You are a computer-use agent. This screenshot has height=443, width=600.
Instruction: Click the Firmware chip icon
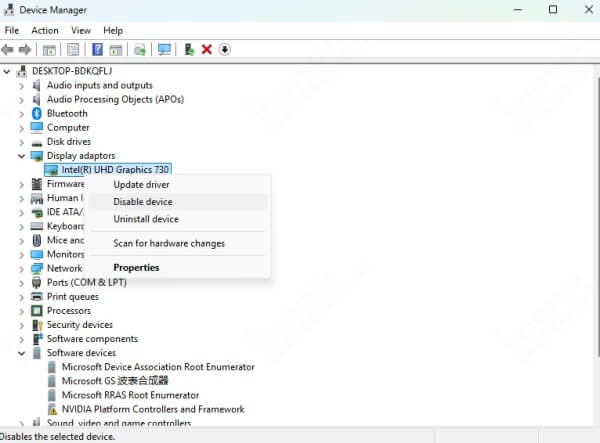point(37,184)
